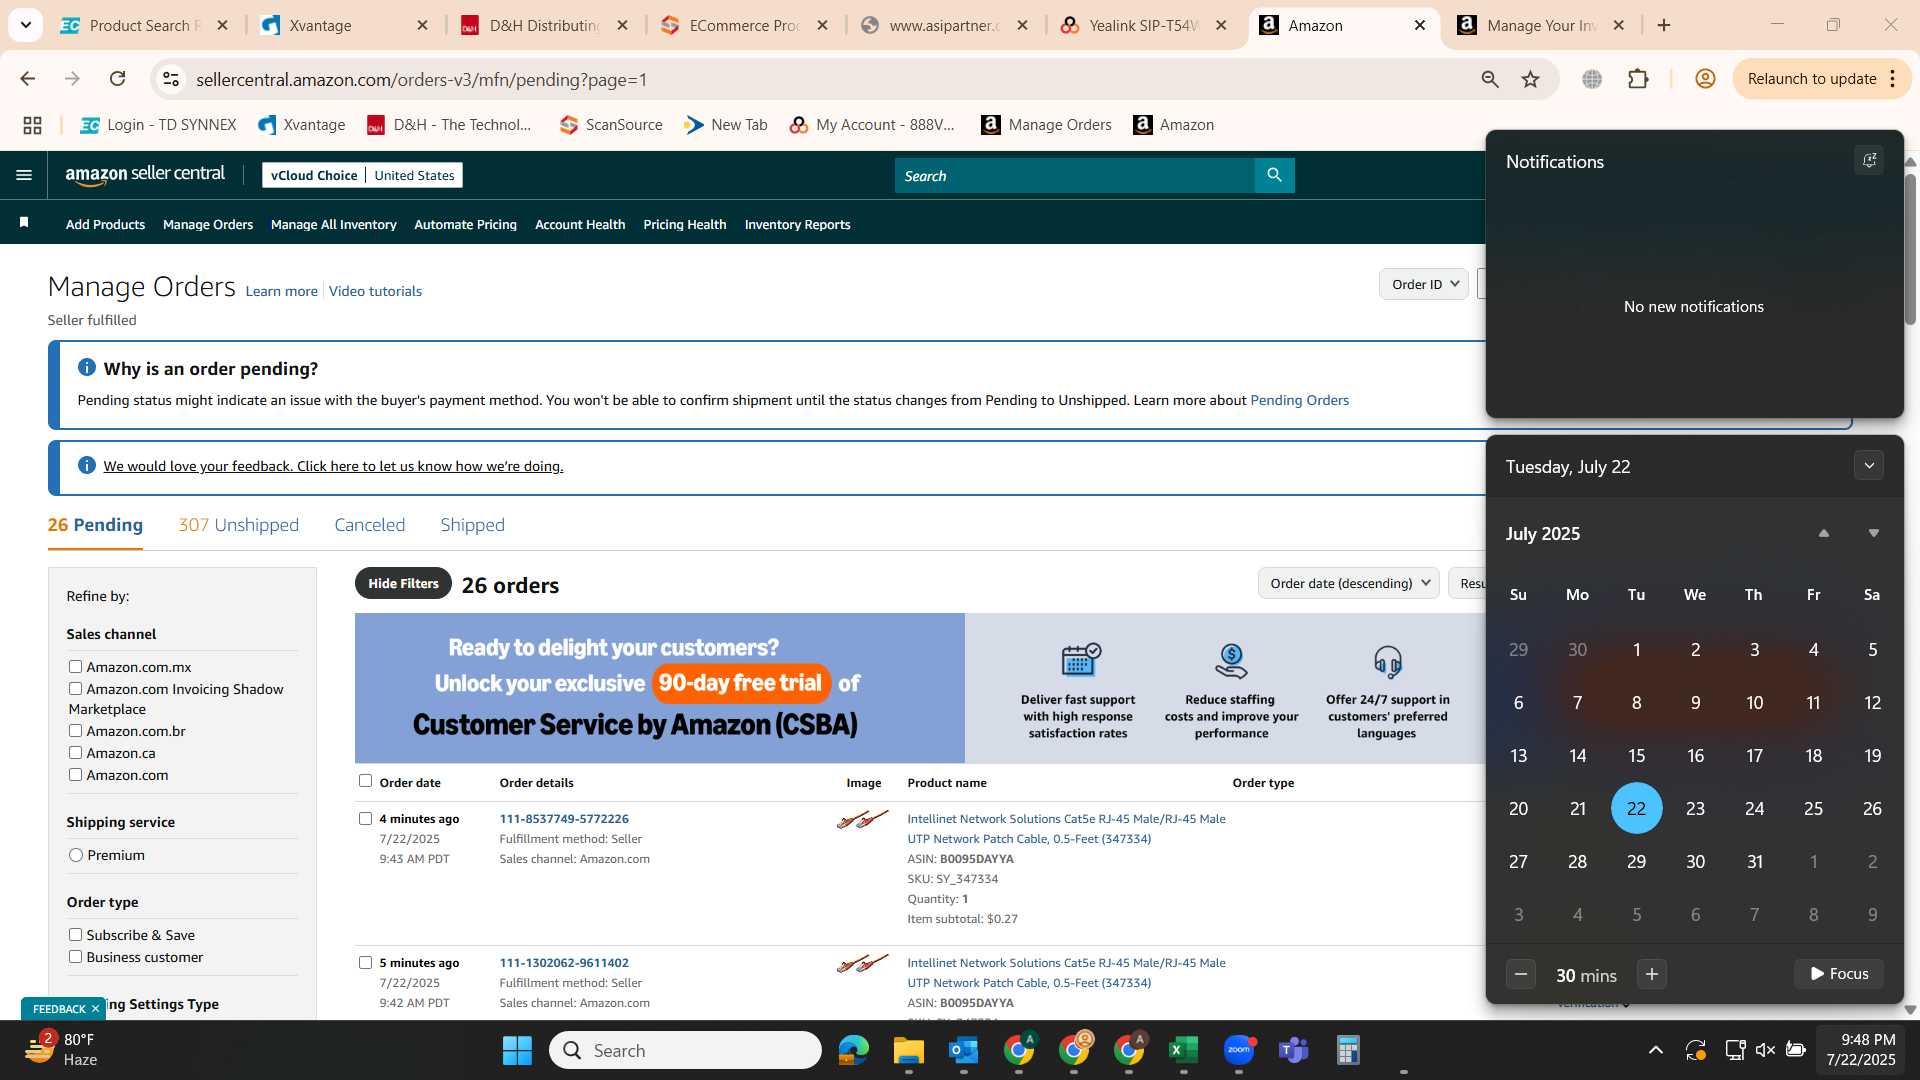Open Microsoft Teams from taskbar
Image resolution: width=1920 pixels, height=1080 pixels.
1293,1050
